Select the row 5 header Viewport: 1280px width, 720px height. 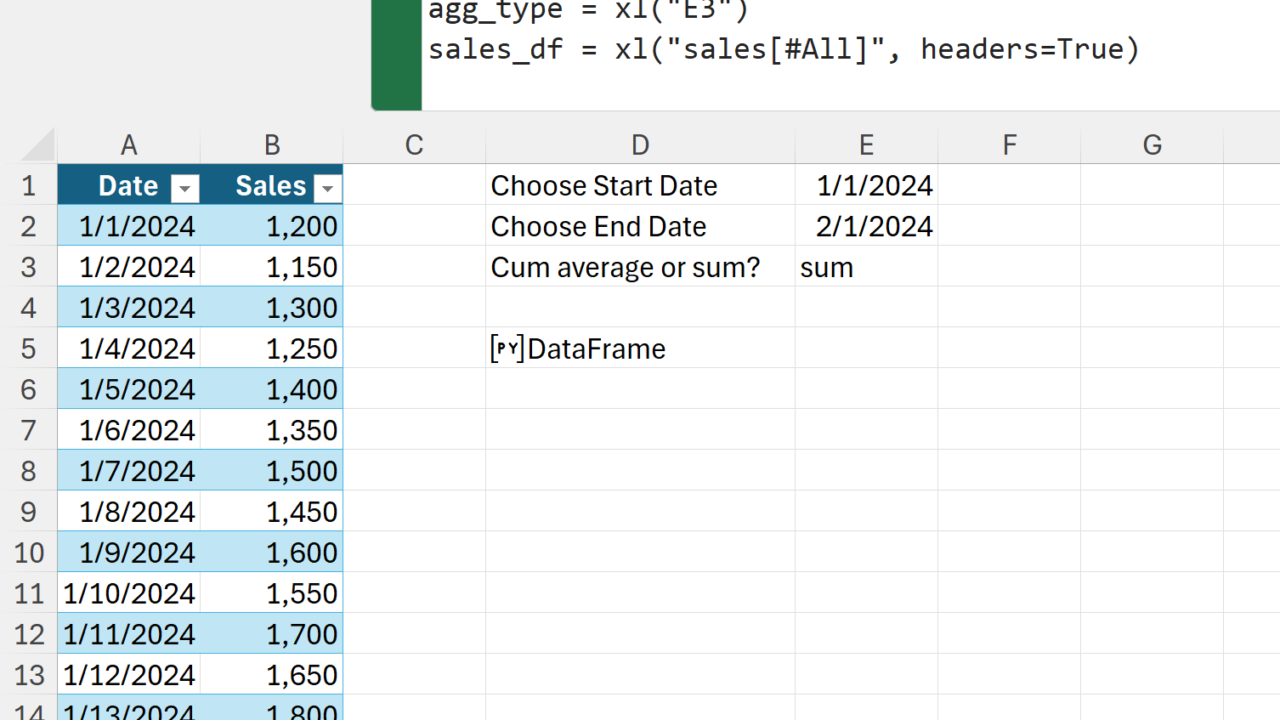click(28, 349)
